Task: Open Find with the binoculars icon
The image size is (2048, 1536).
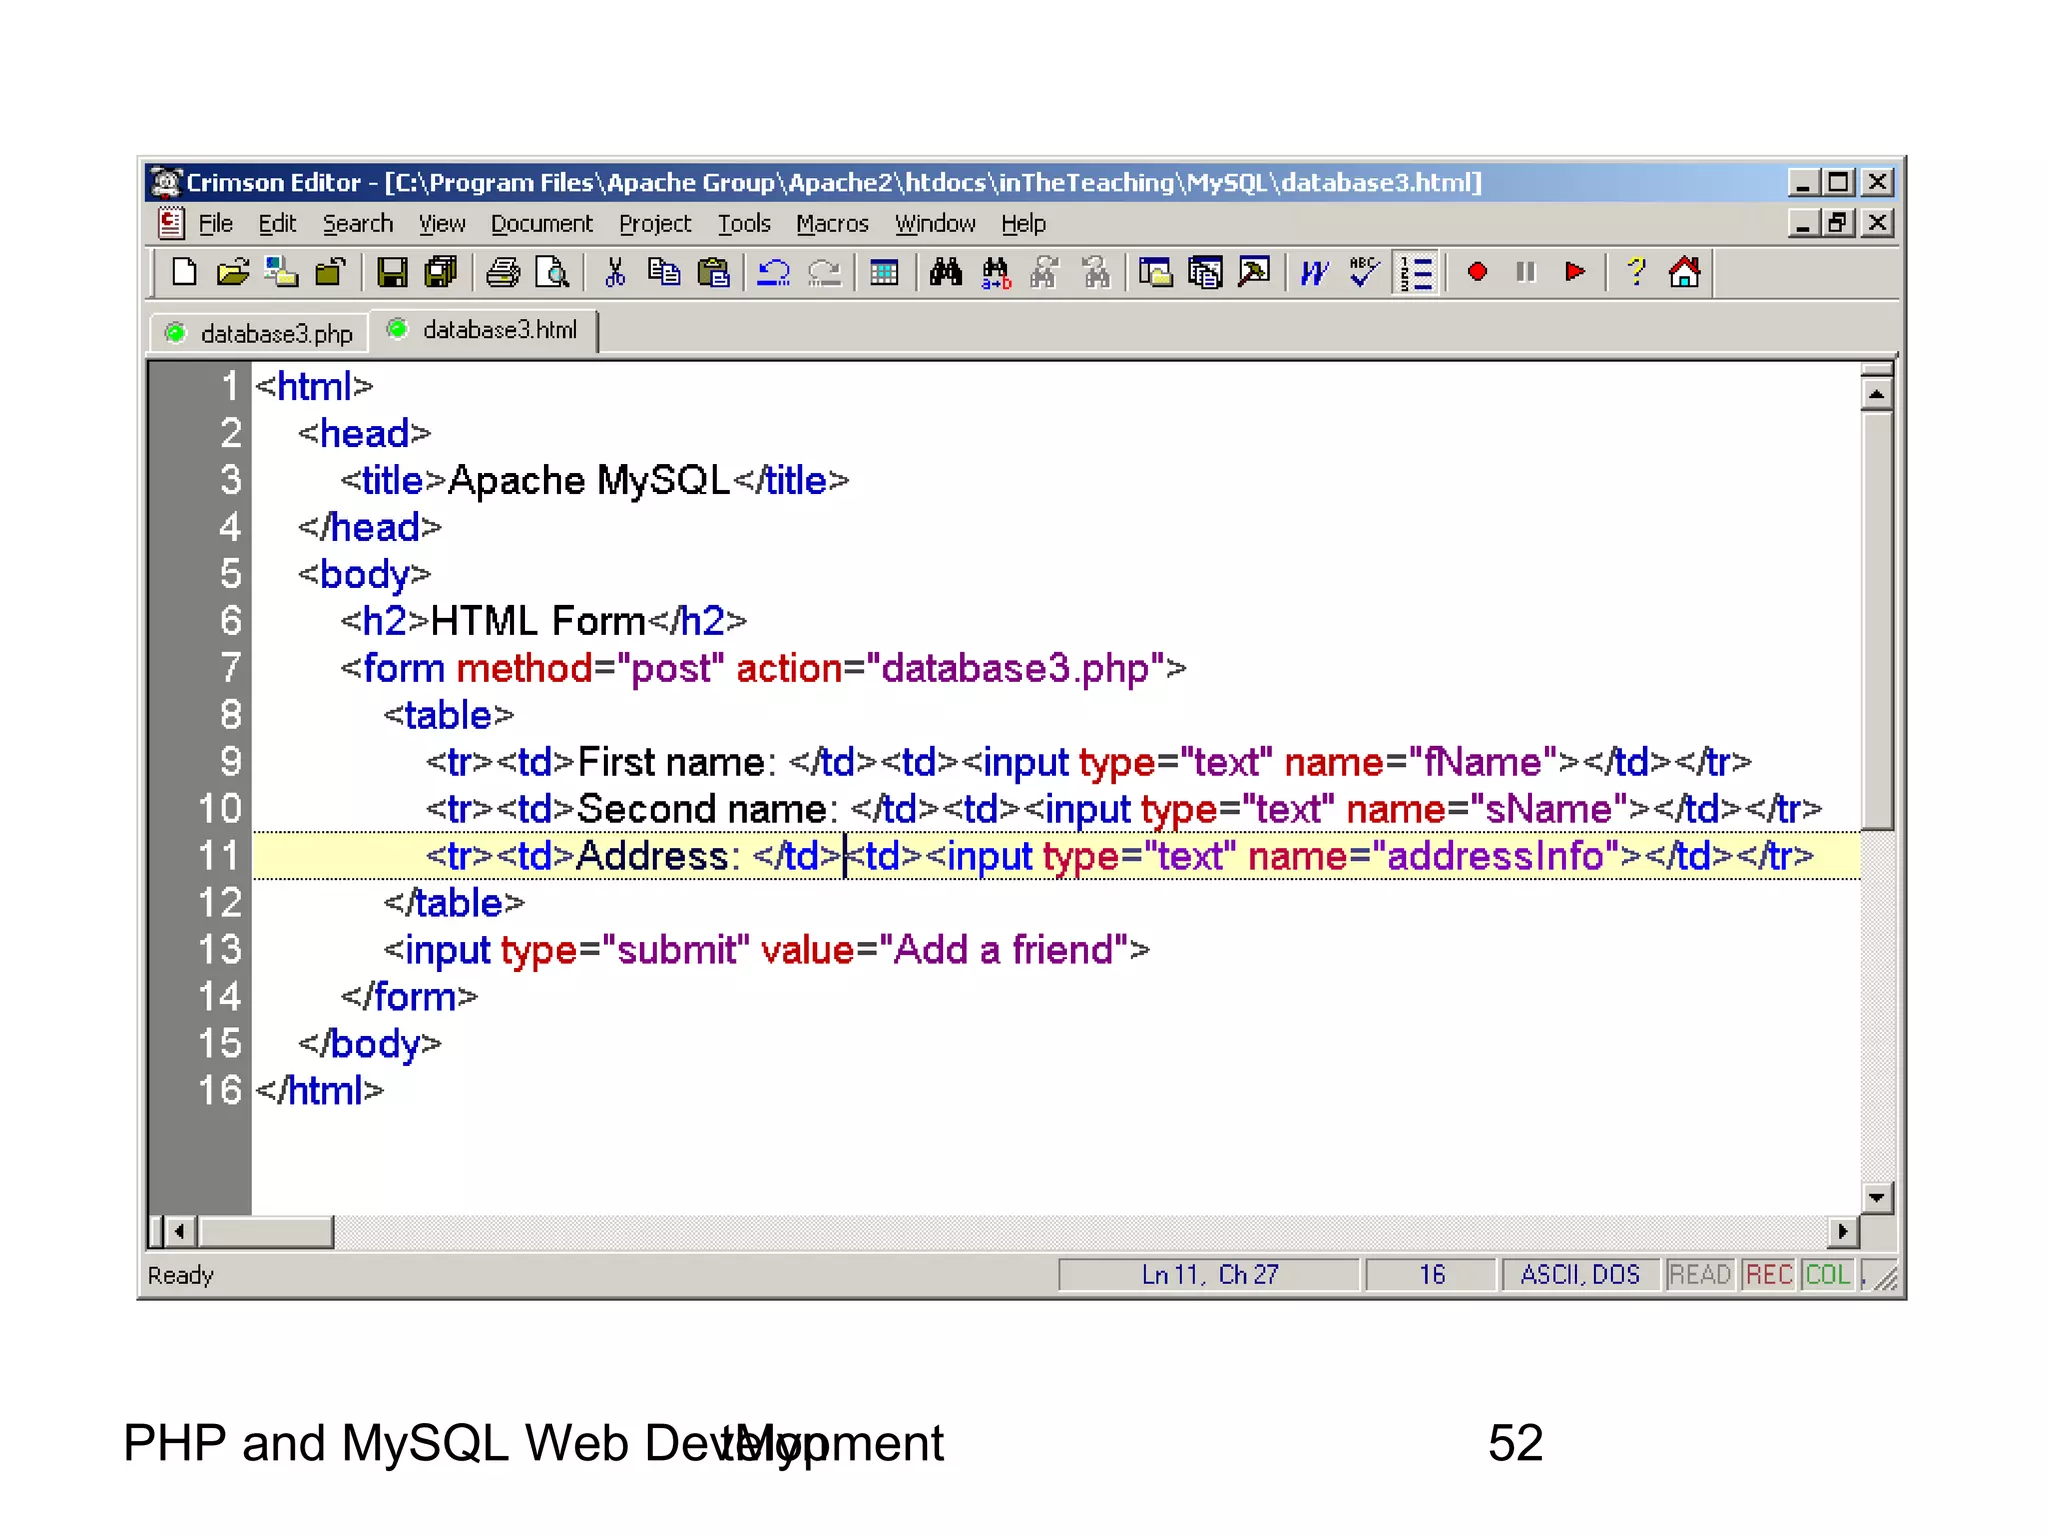Action: [x=945, y=272]
